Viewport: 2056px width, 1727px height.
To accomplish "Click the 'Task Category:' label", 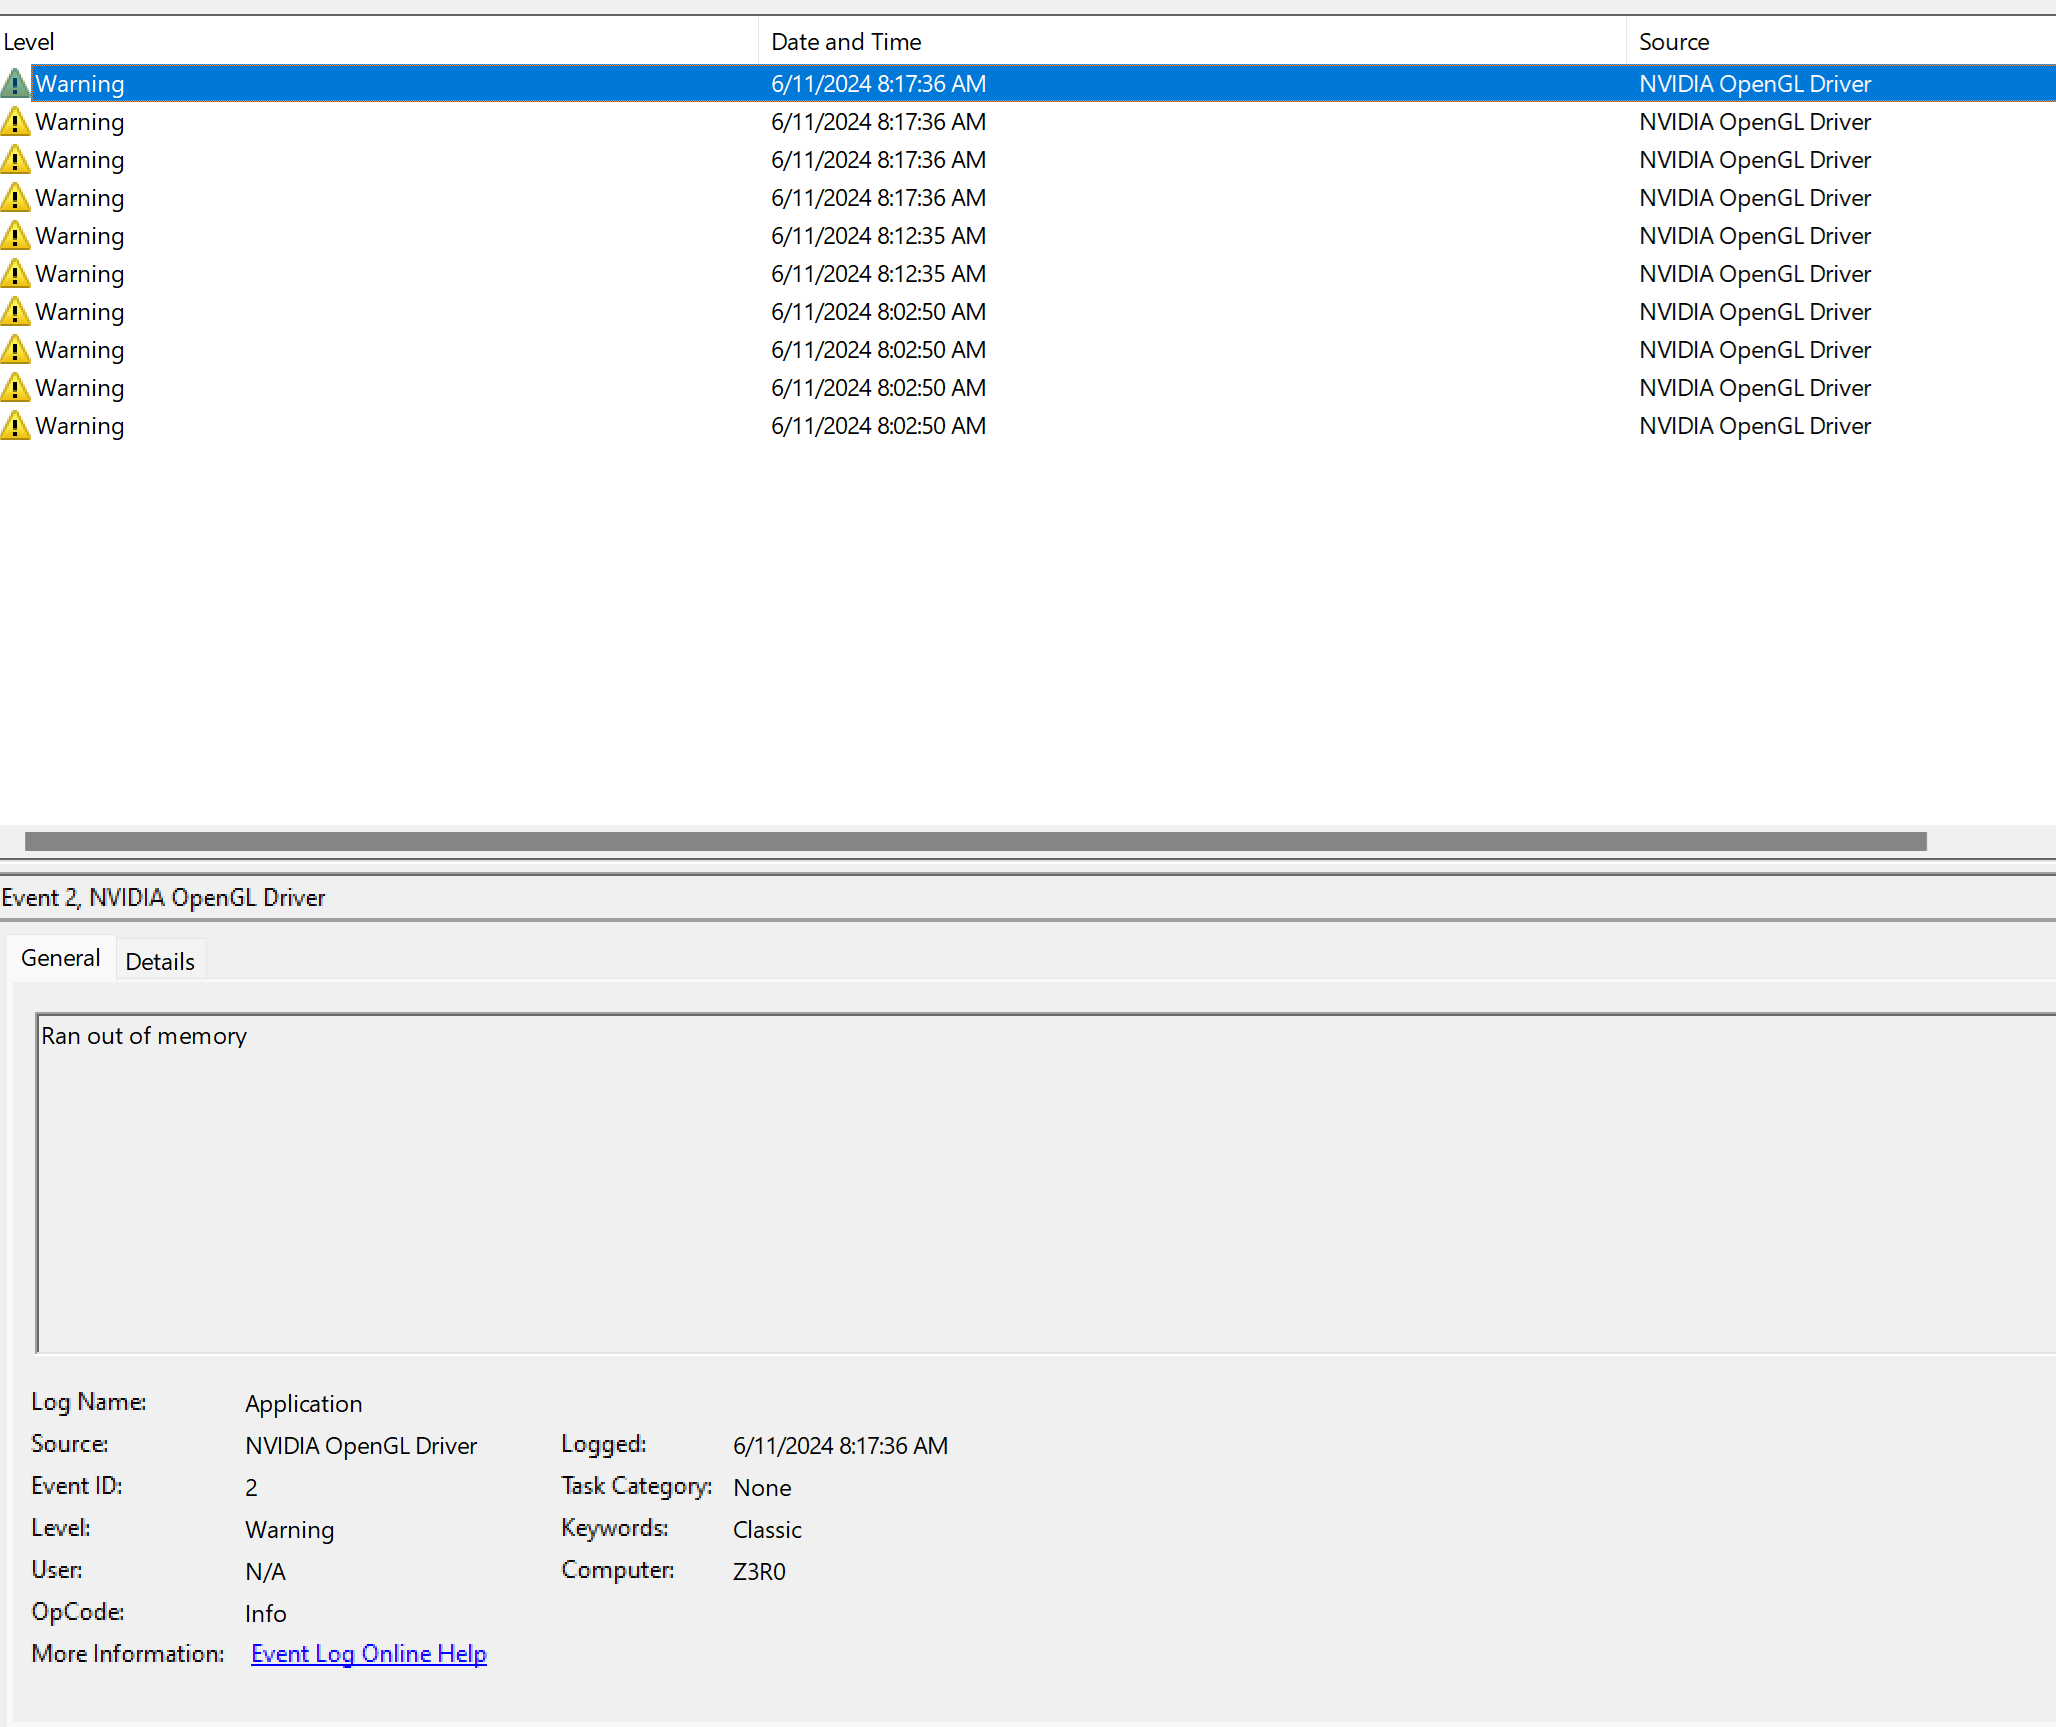I will pos(636,1486).
